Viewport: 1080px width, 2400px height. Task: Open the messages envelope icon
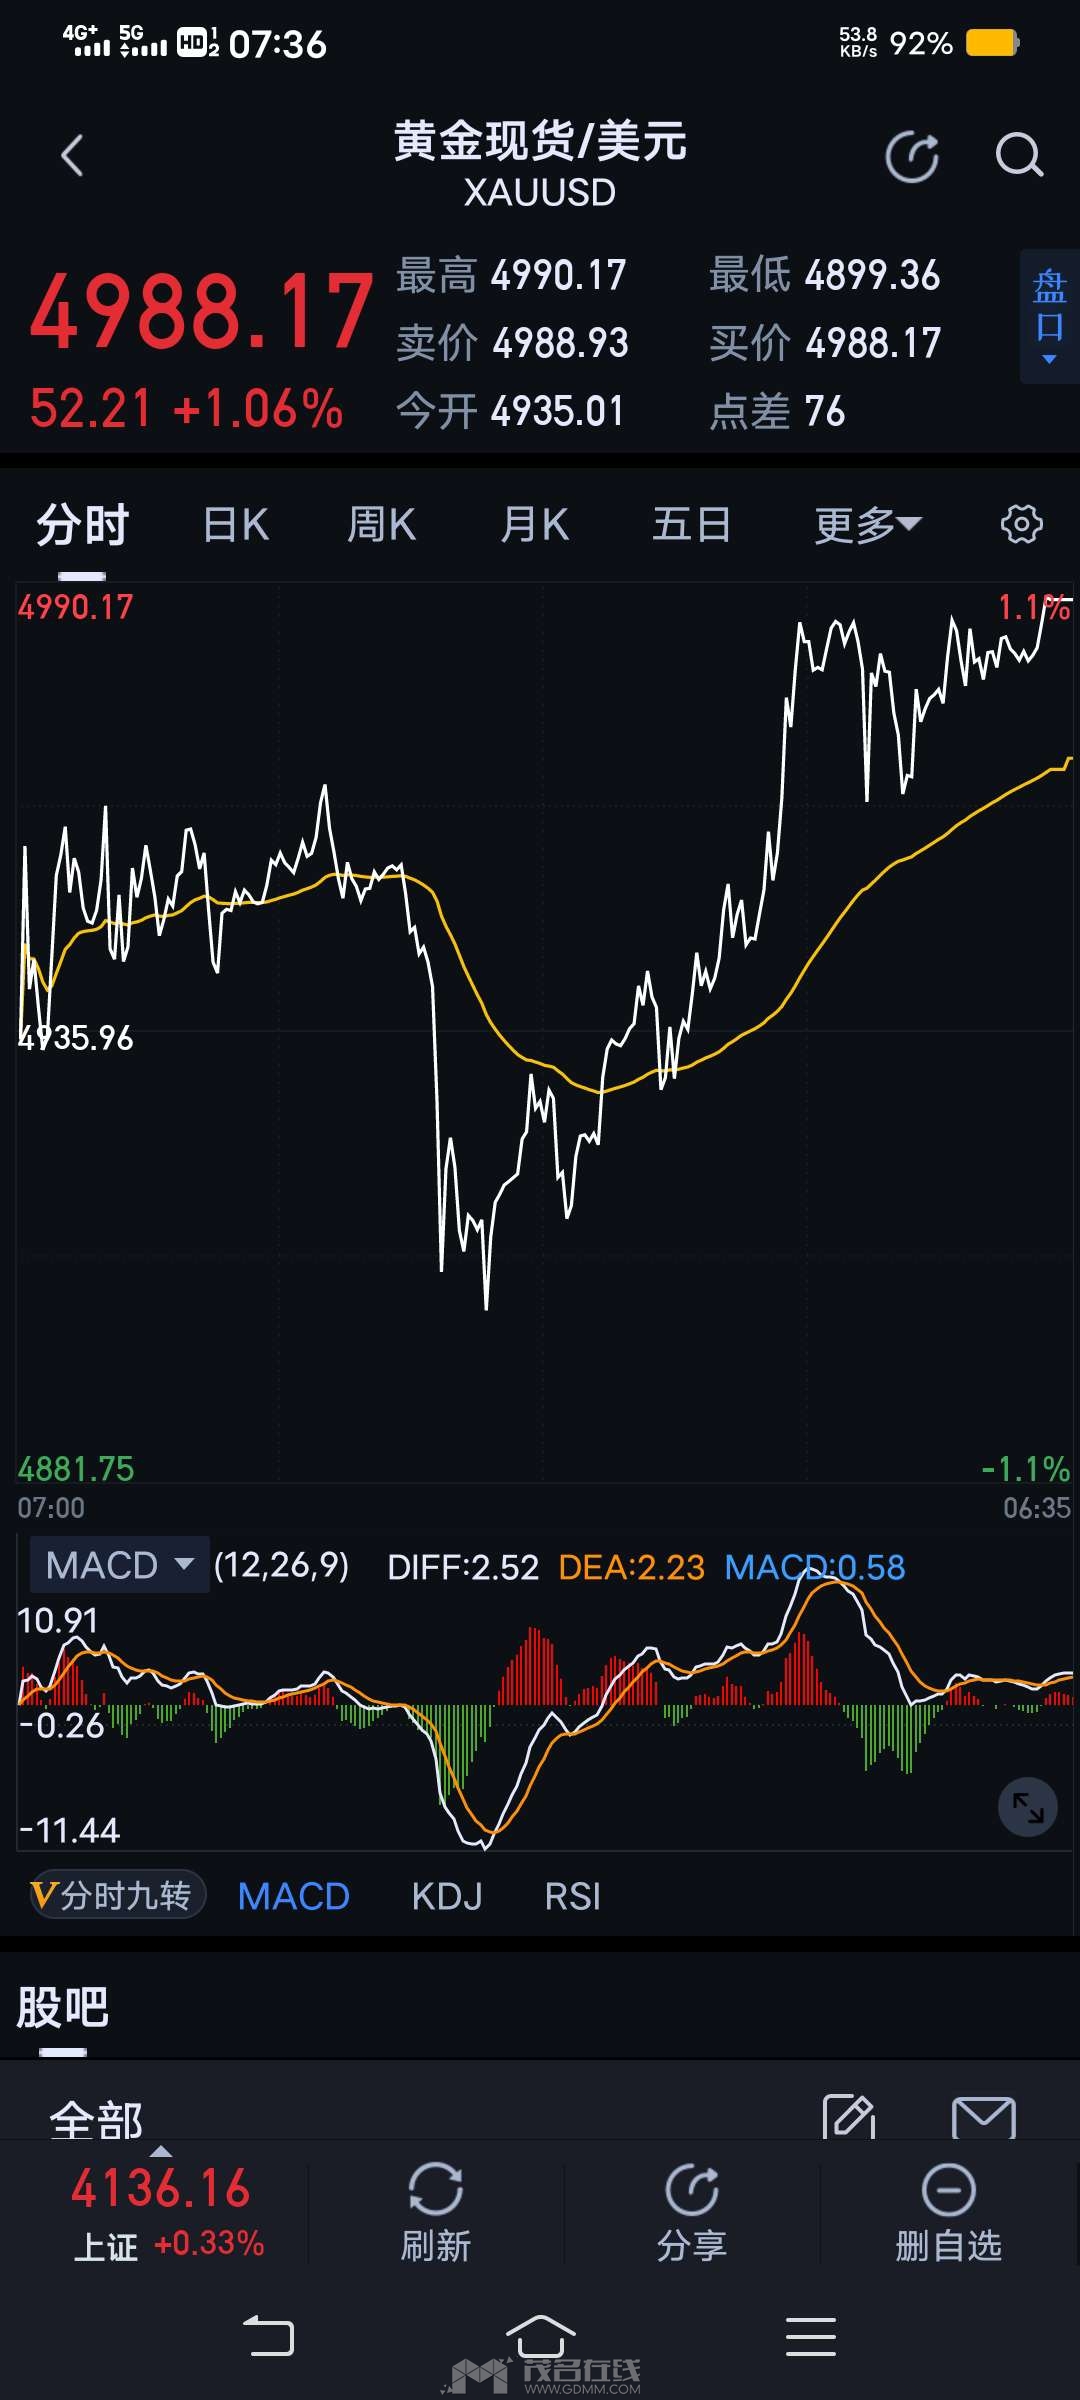pyautogui.click(x=983, y=2117)
